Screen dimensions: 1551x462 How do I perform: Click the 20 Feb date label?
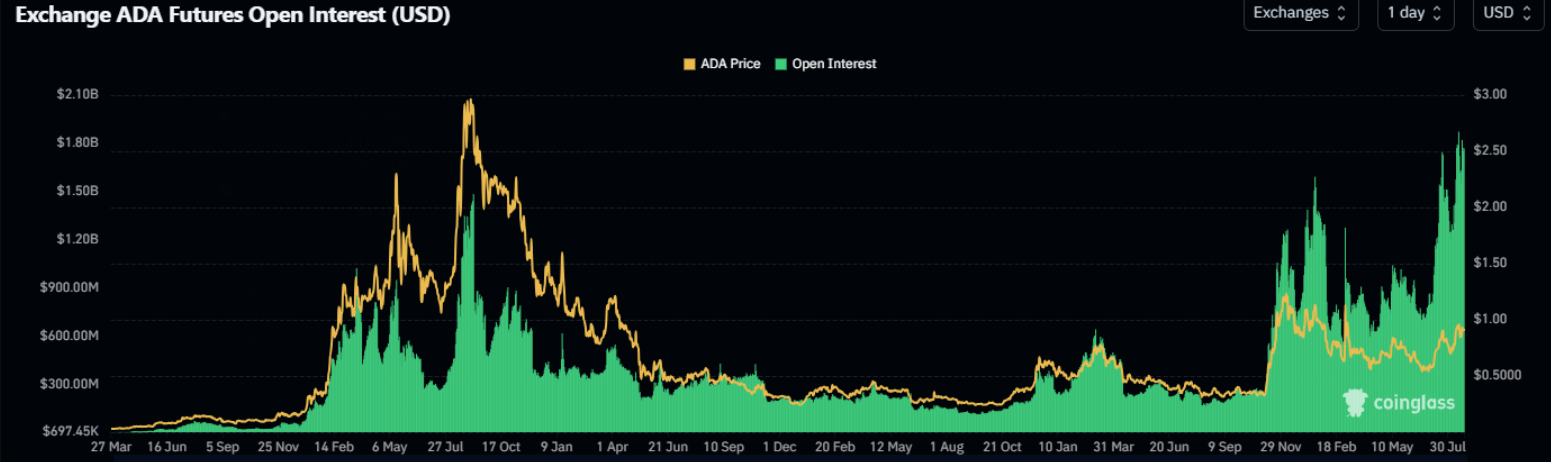click(835, 448)
